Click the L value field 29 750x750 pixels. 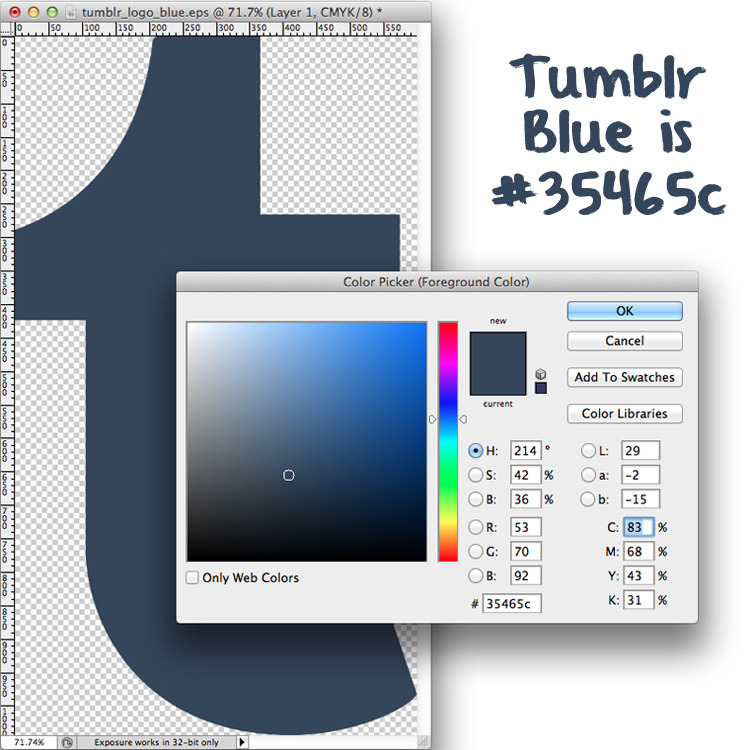[640, 451]
